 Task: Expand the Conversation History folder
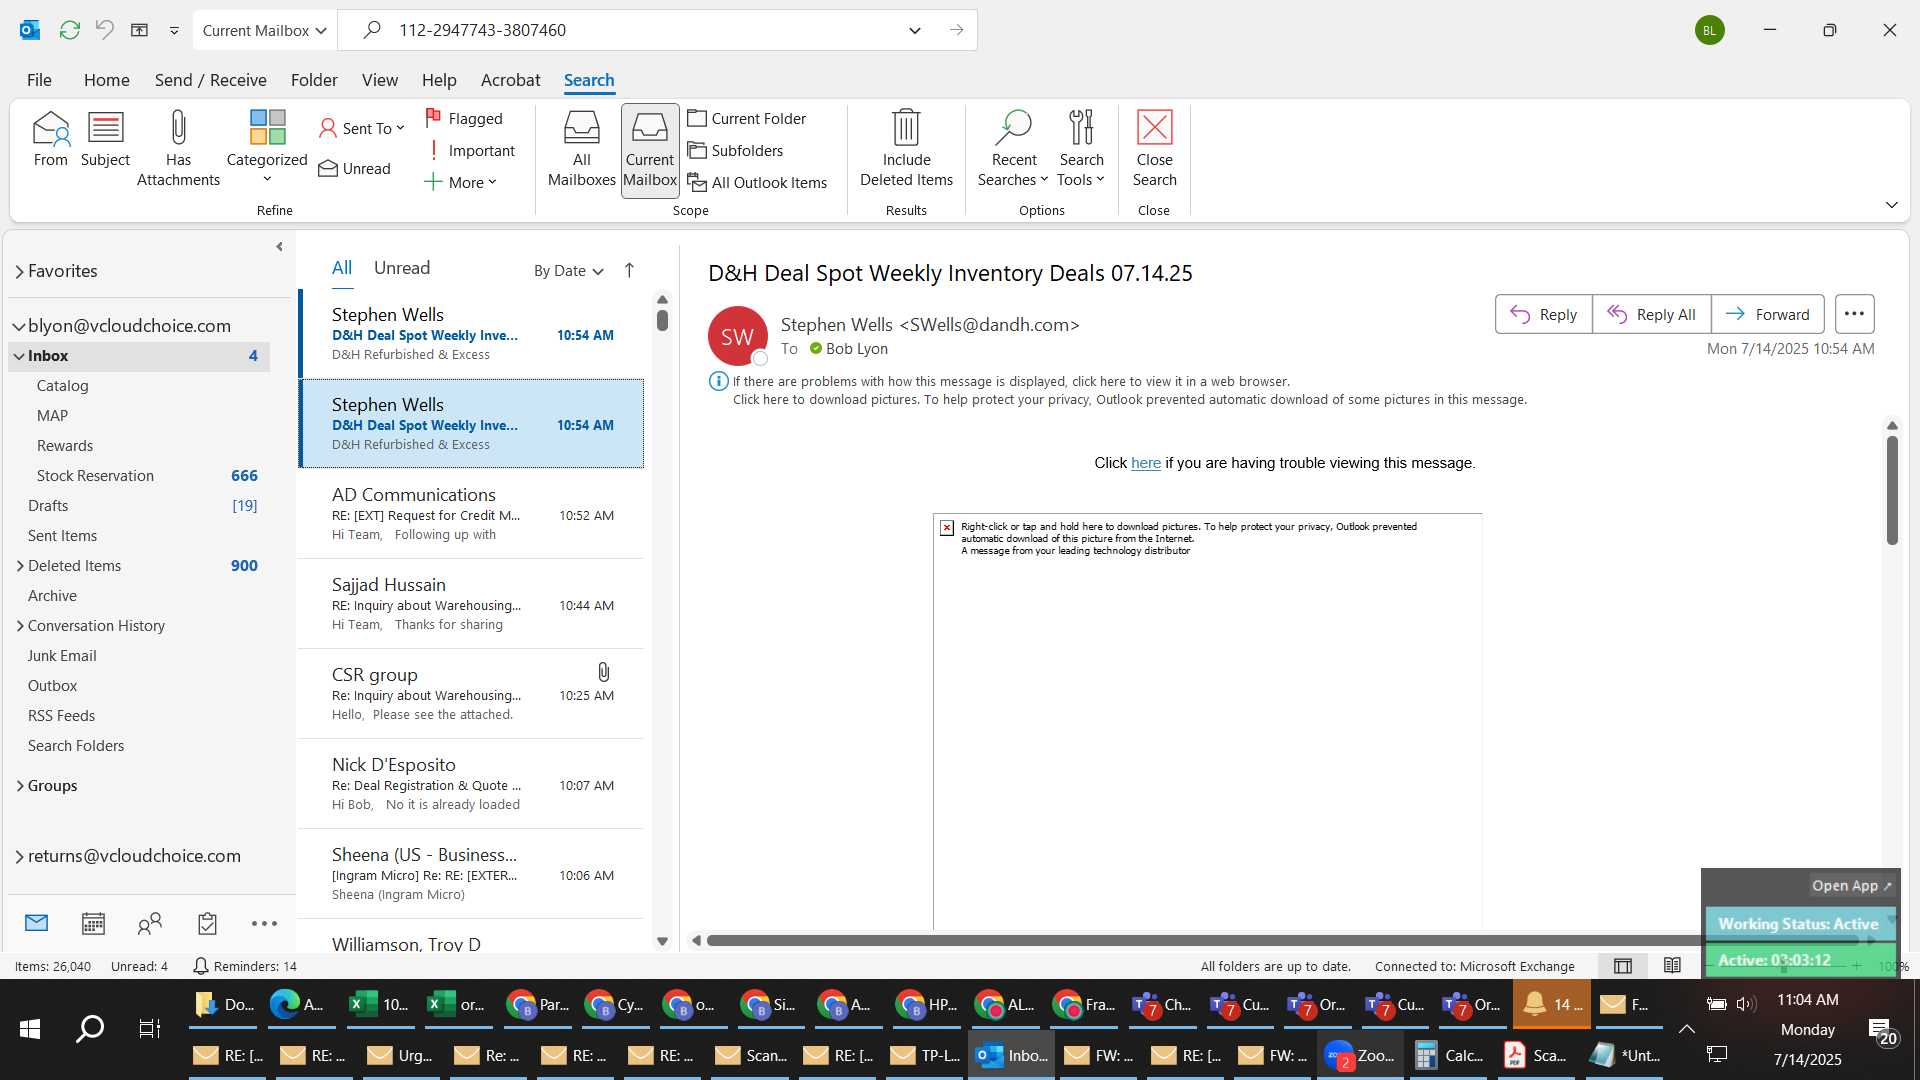click(x=20, y=626)
